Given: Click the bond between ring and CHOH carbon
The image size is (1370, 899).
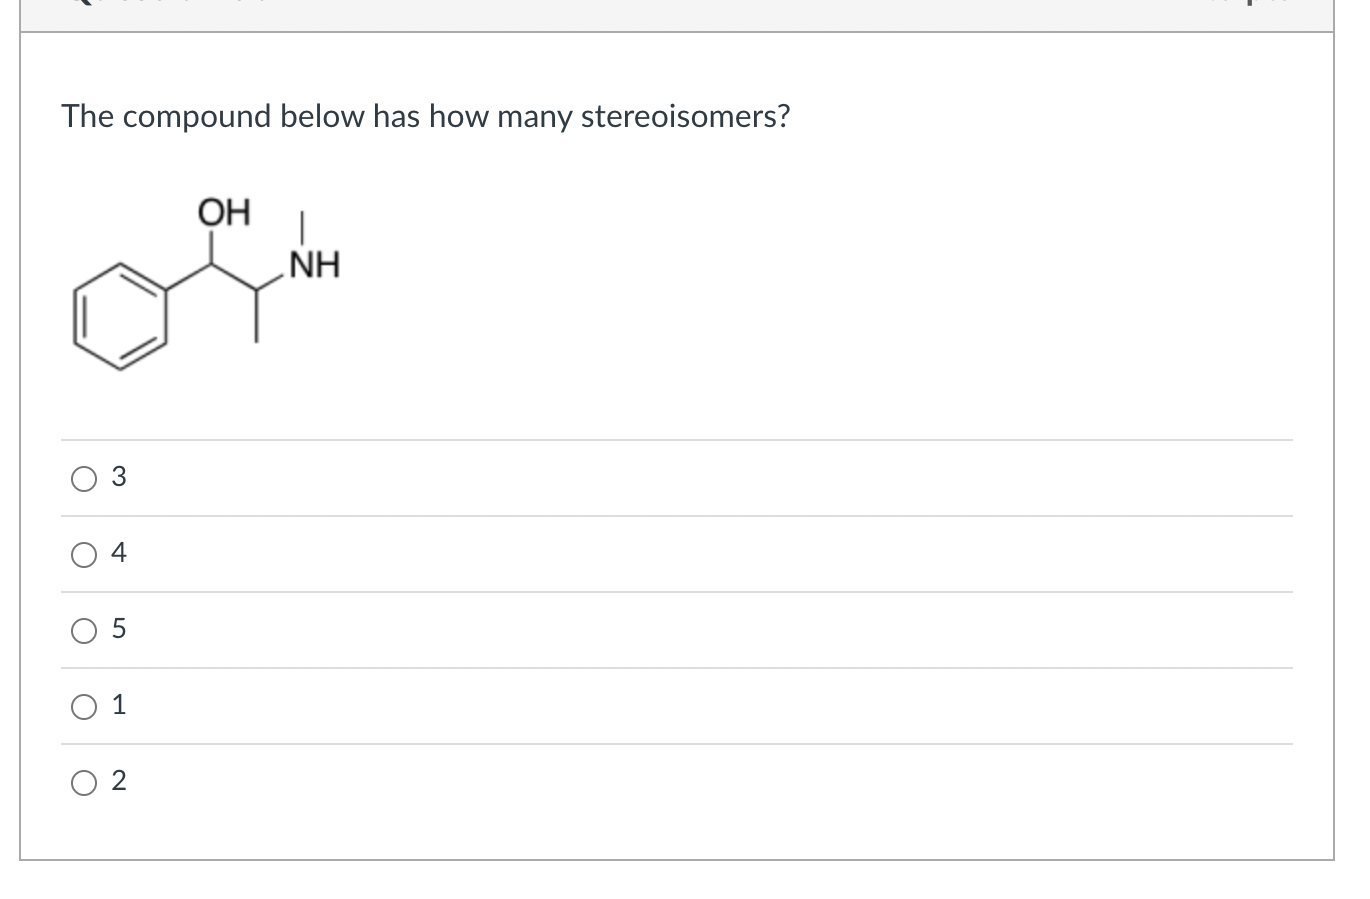Looking at the screenshot, I should pyautogui.click(x=188, y=278).
